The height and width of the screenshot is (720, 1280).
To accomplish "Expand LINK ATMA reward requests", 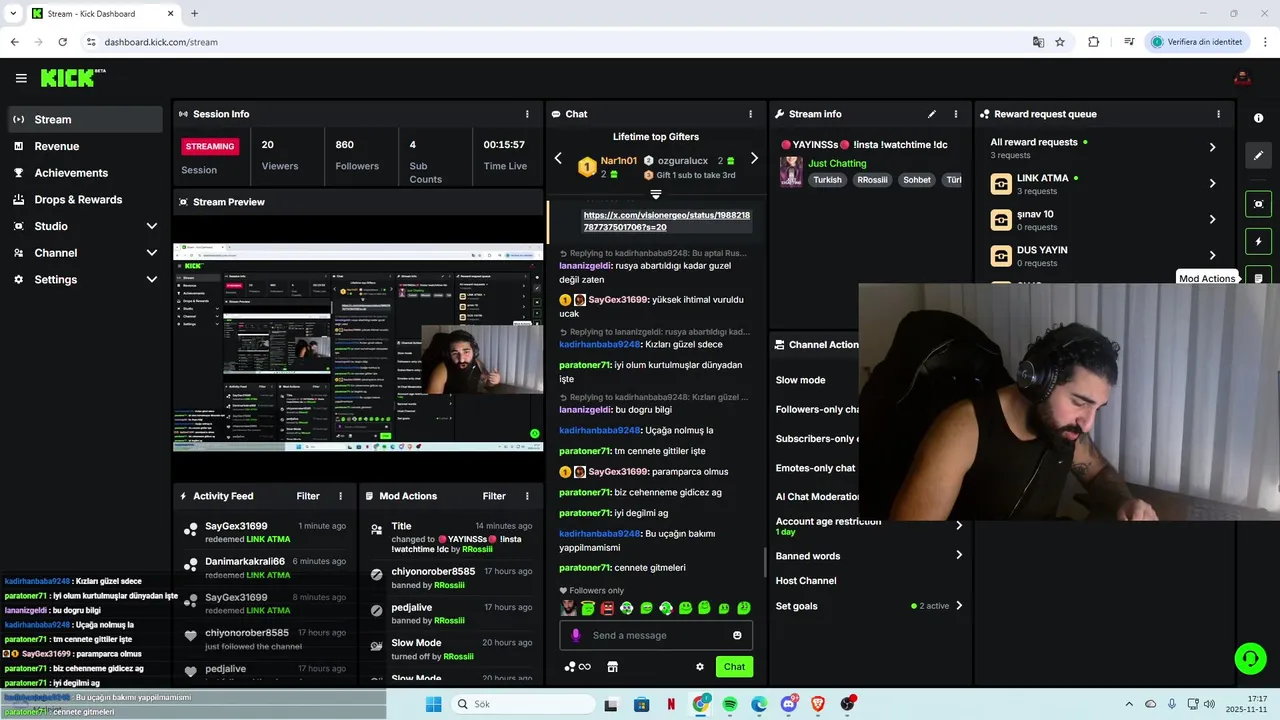I will click(x=1212, y=184).
